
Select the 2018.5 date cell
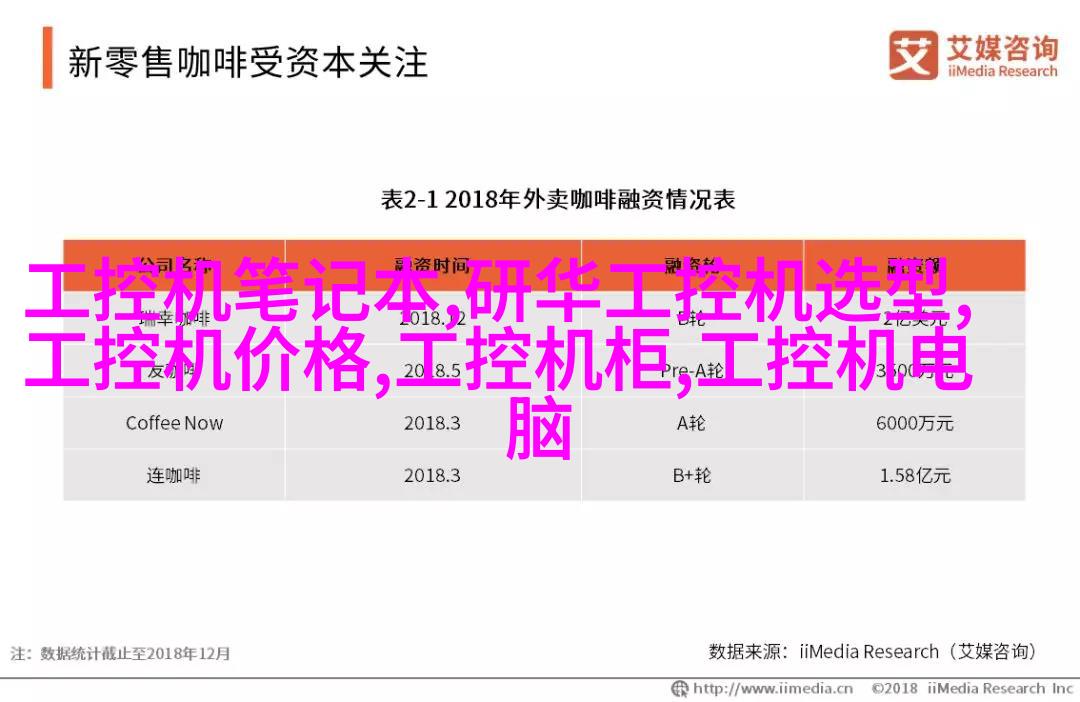point(433,371)
